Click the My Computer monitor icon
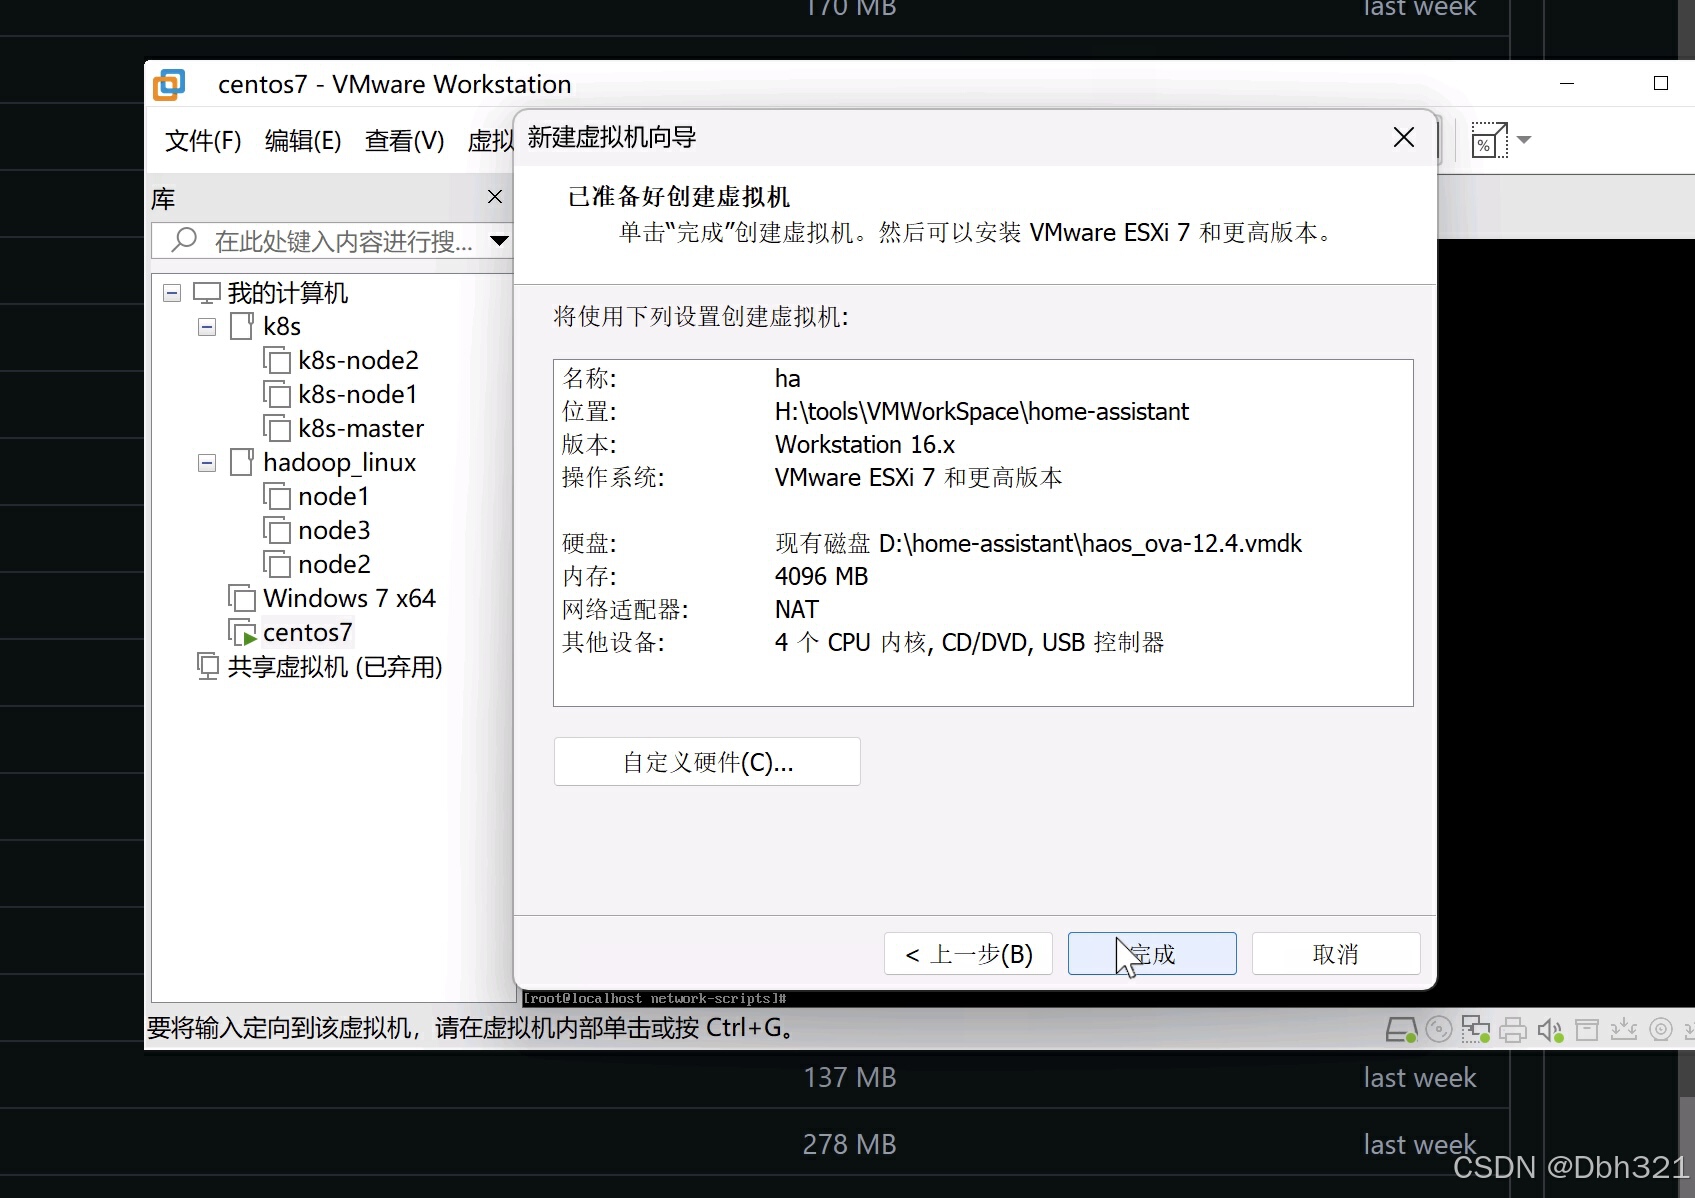The image size is (1695, 1198). pyautogui.click(x=206, y=293)
